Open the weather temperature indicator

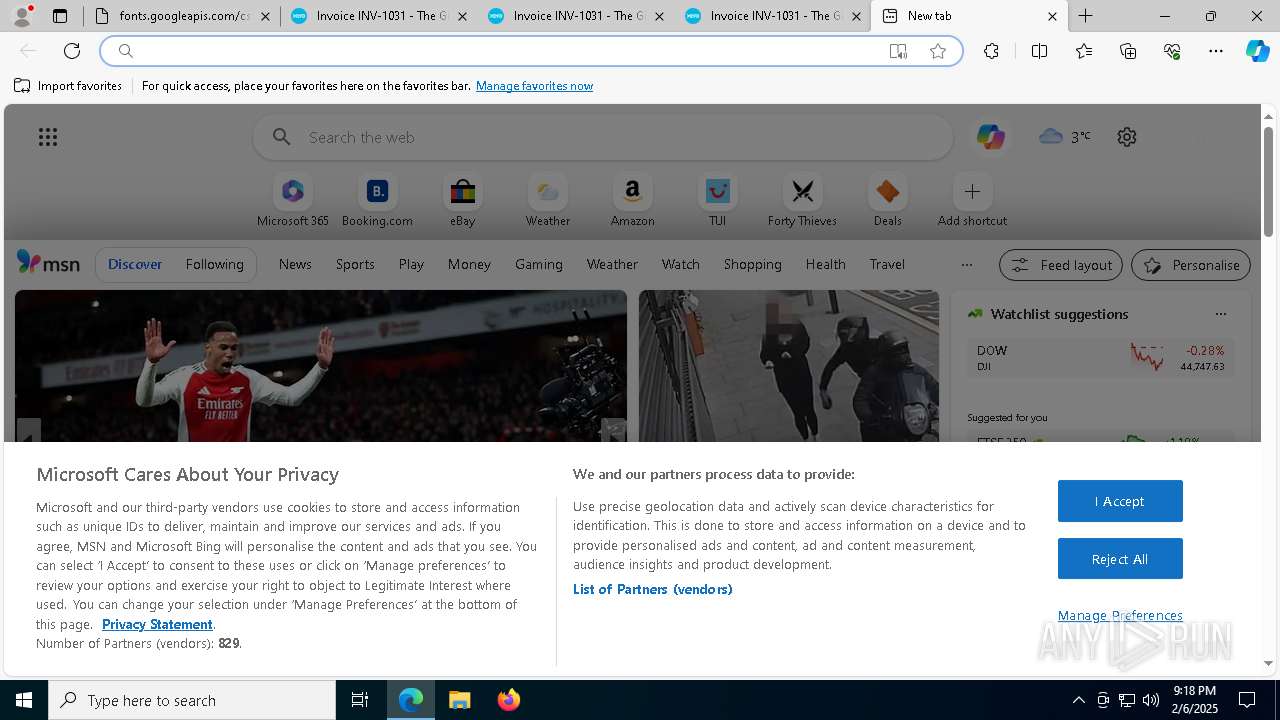click(x=1065, y=137)
